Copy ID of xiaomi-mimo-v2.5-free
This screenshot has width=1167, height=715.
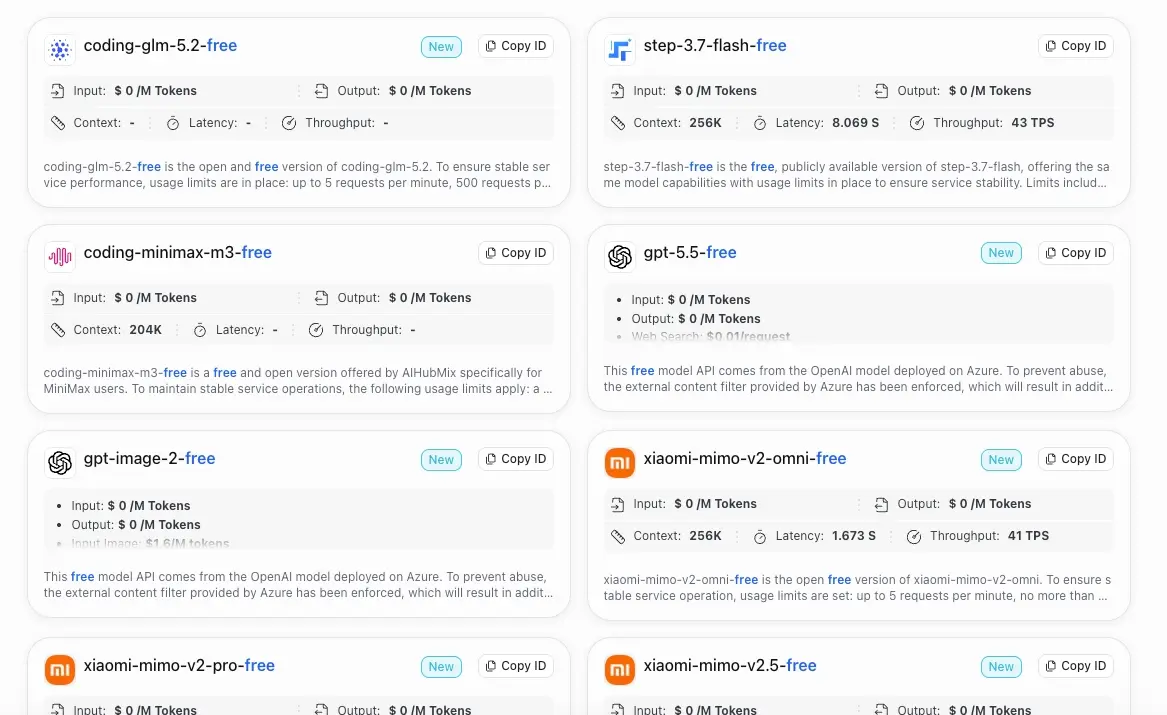(x=1075, y=666)
